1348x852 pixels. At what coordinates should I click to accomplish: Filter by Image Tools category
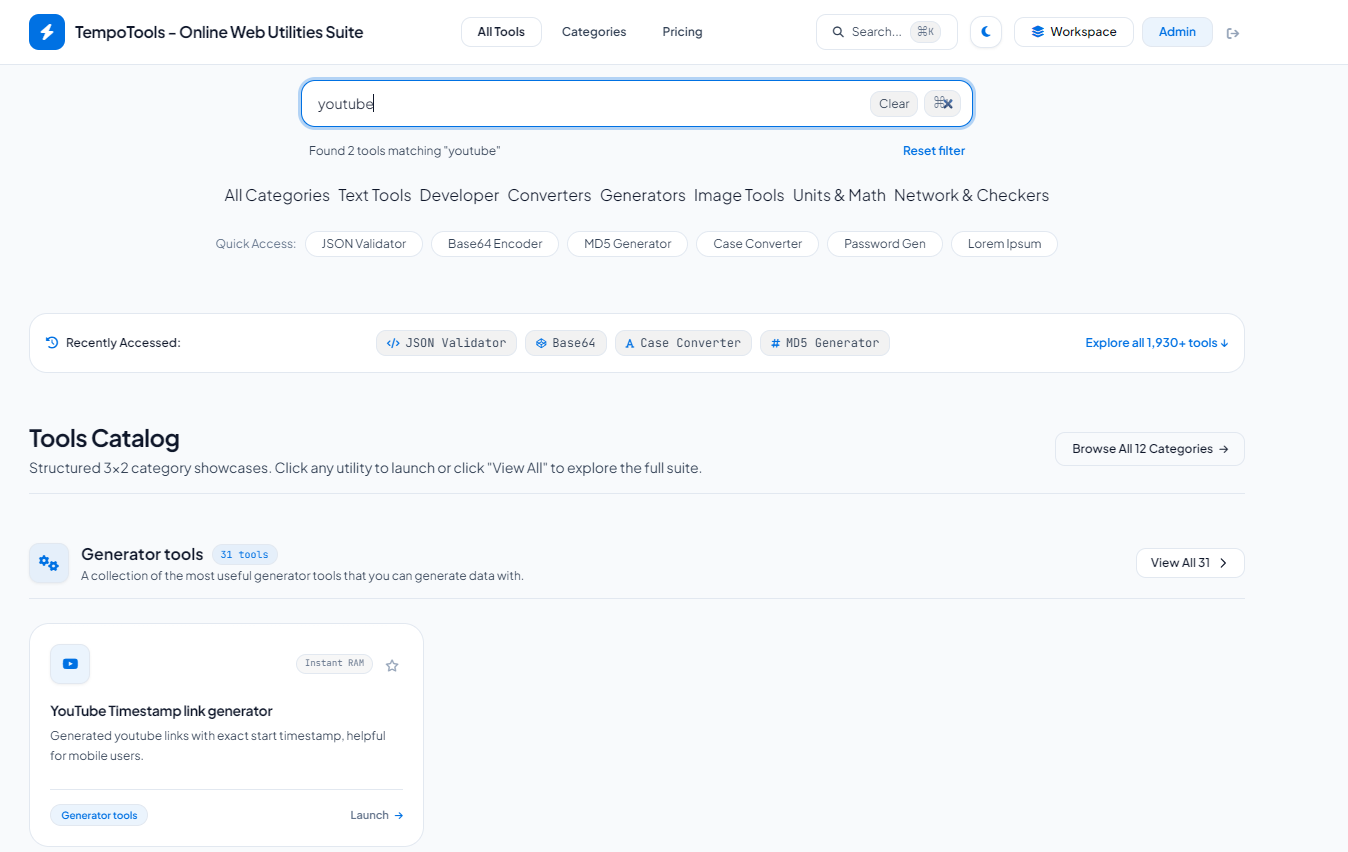(x=739, y=195)
